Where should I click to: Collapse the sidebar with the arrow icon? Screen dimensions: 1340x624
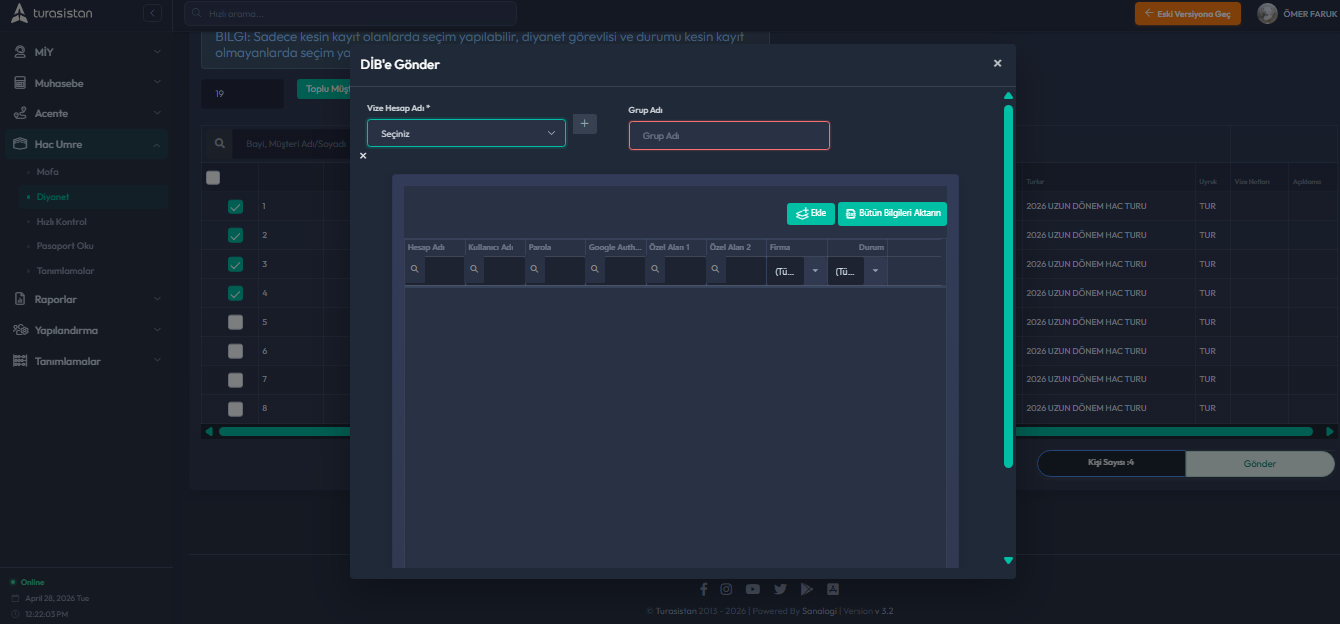click(x=152, y=13)
